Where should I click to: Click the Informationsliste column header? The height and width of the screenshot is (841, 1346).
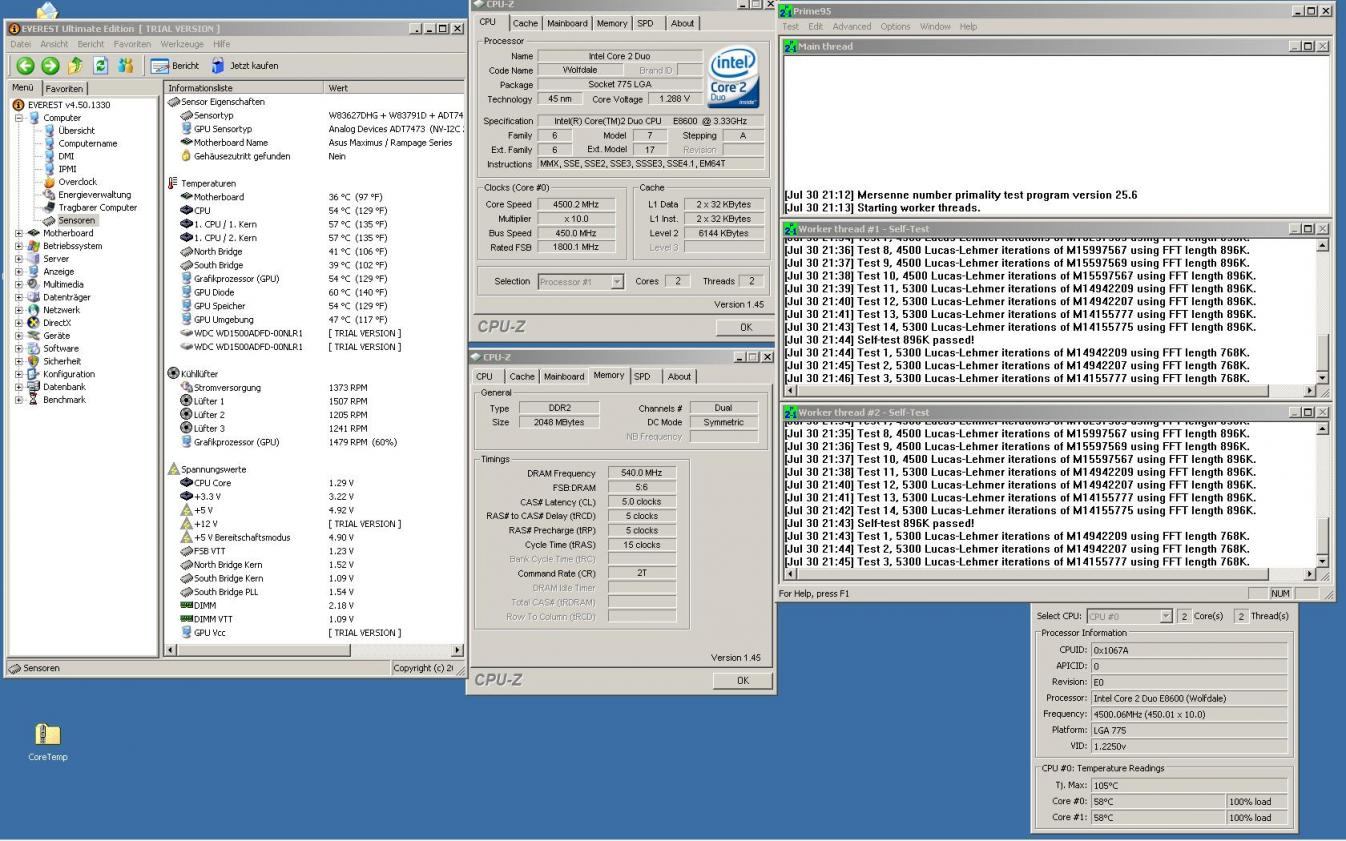[244, 88]
